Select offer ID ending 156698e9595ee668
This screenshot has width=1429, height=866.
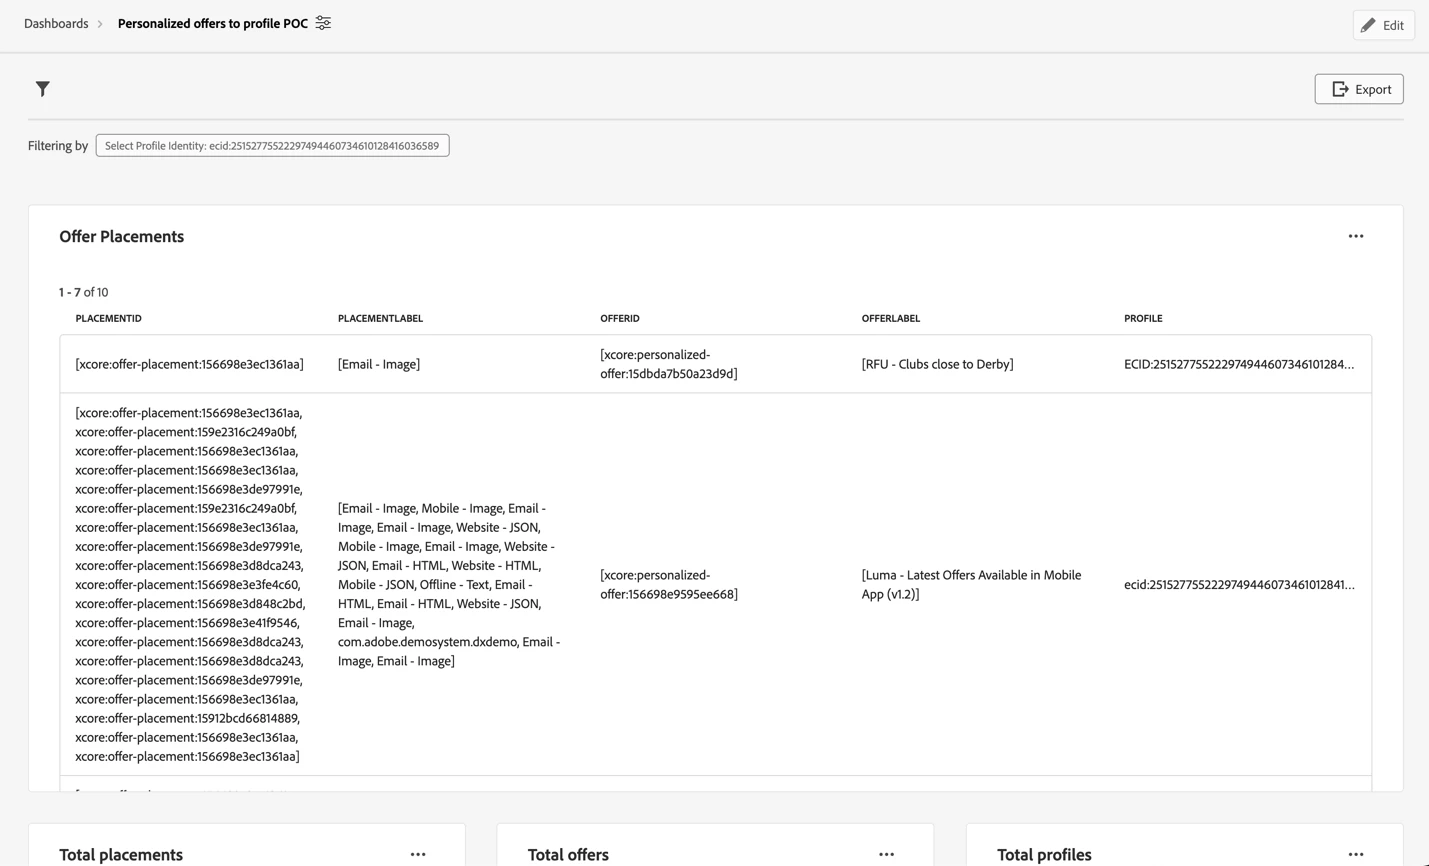coord(668,584)
